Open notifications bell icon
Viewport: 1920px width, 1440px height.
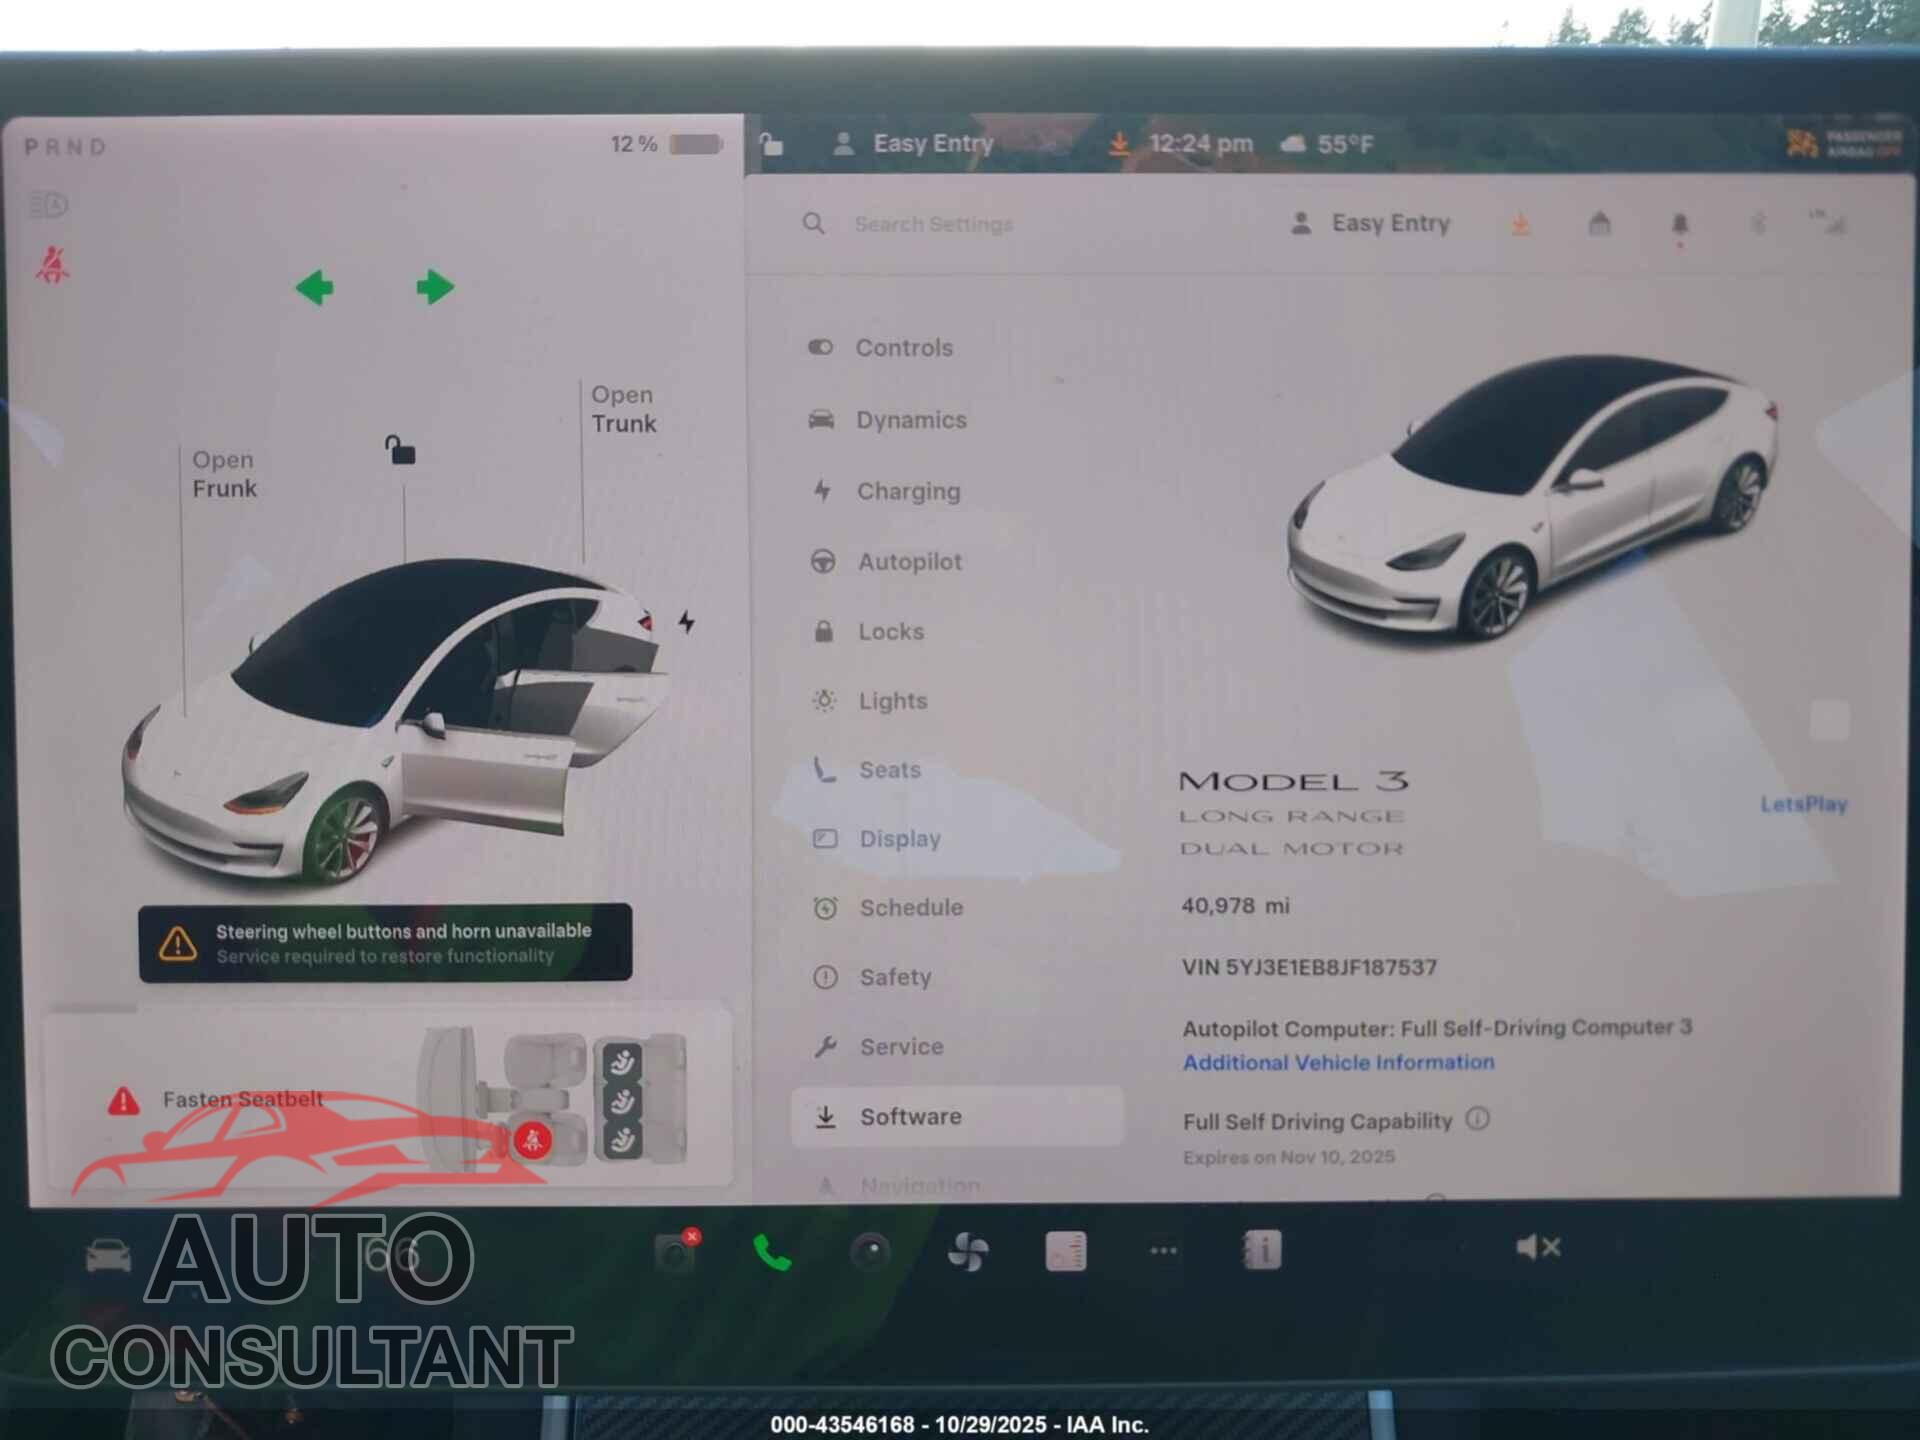coord(1680,225)
